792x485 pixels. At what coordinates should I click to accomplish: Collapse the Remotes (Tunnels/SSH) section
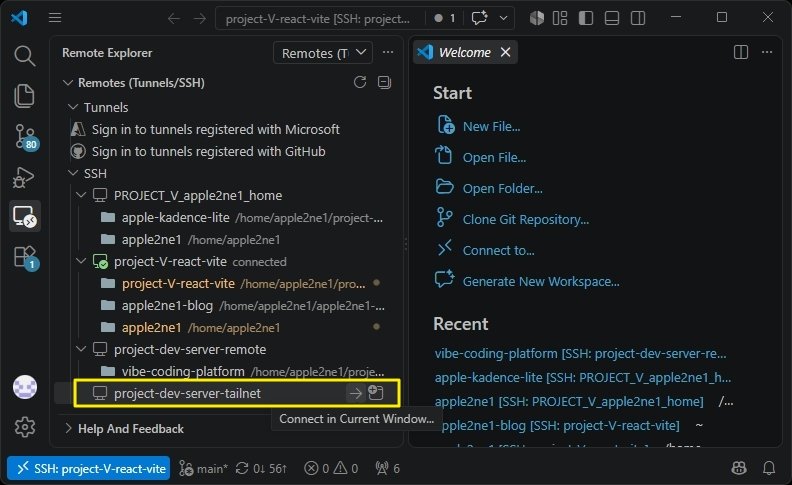68,82
